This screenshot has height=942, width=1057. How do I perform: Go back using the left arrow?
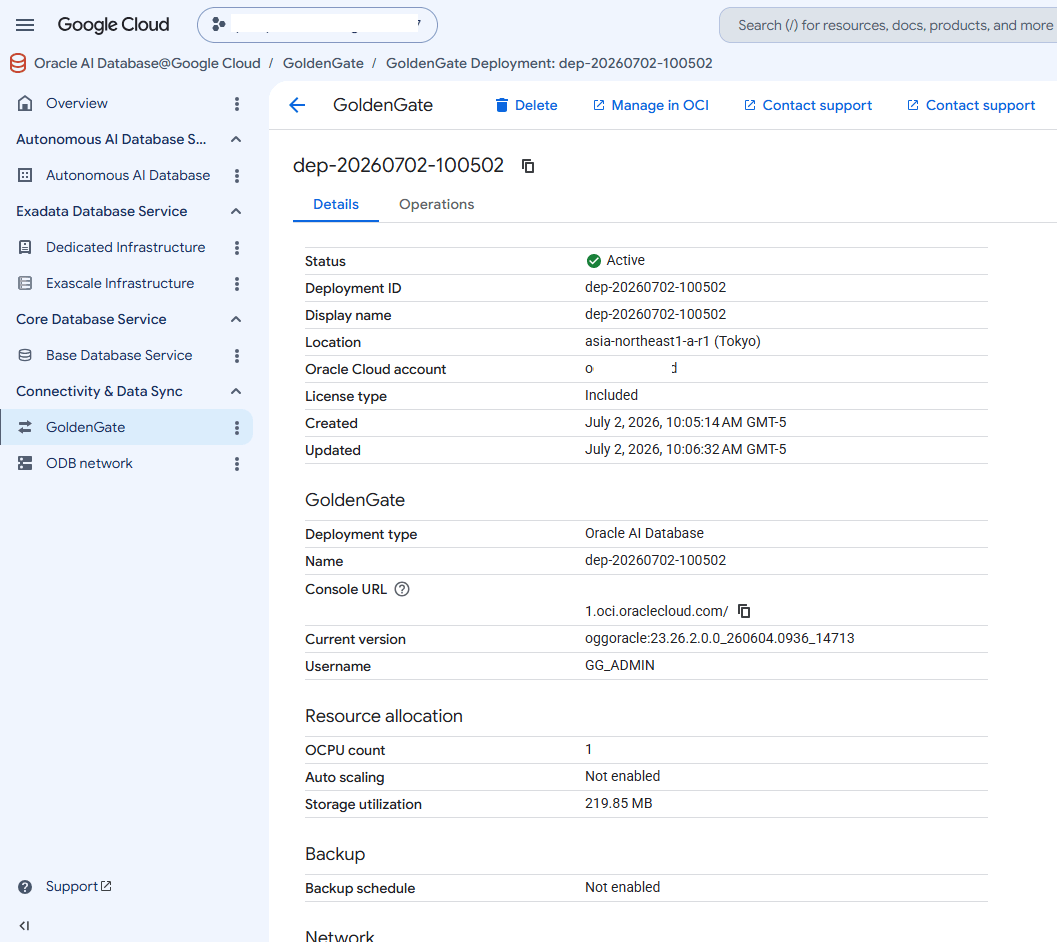tap(297, 105)
